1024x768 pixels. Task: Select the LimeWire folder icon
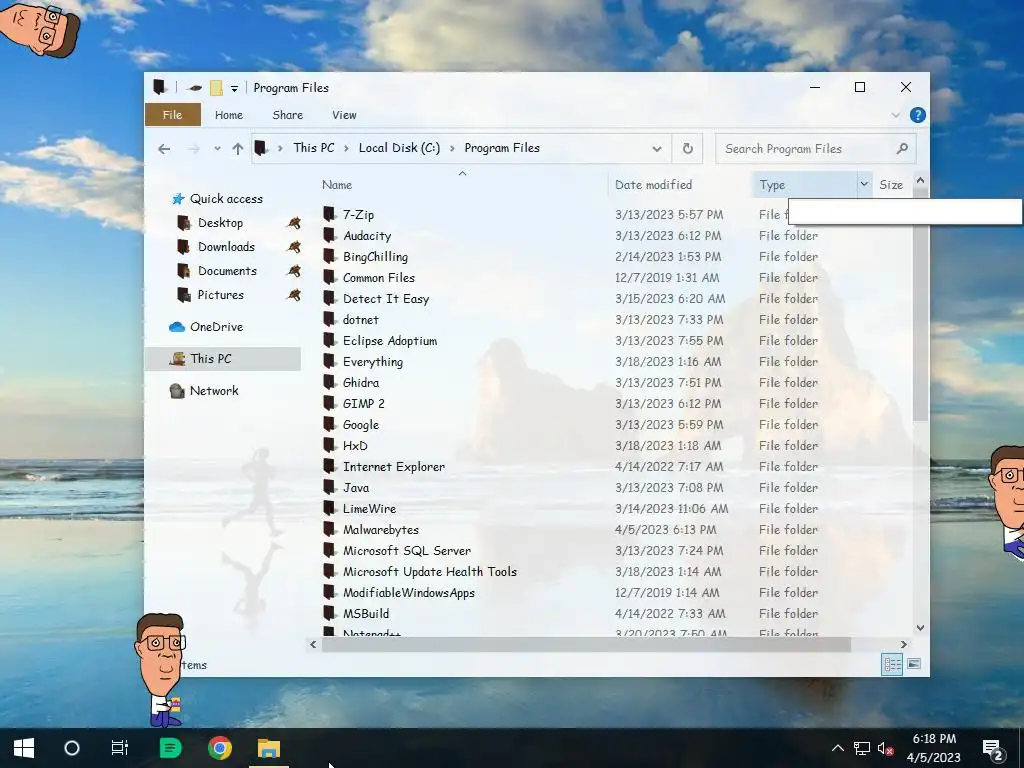[x=330, y=508]
